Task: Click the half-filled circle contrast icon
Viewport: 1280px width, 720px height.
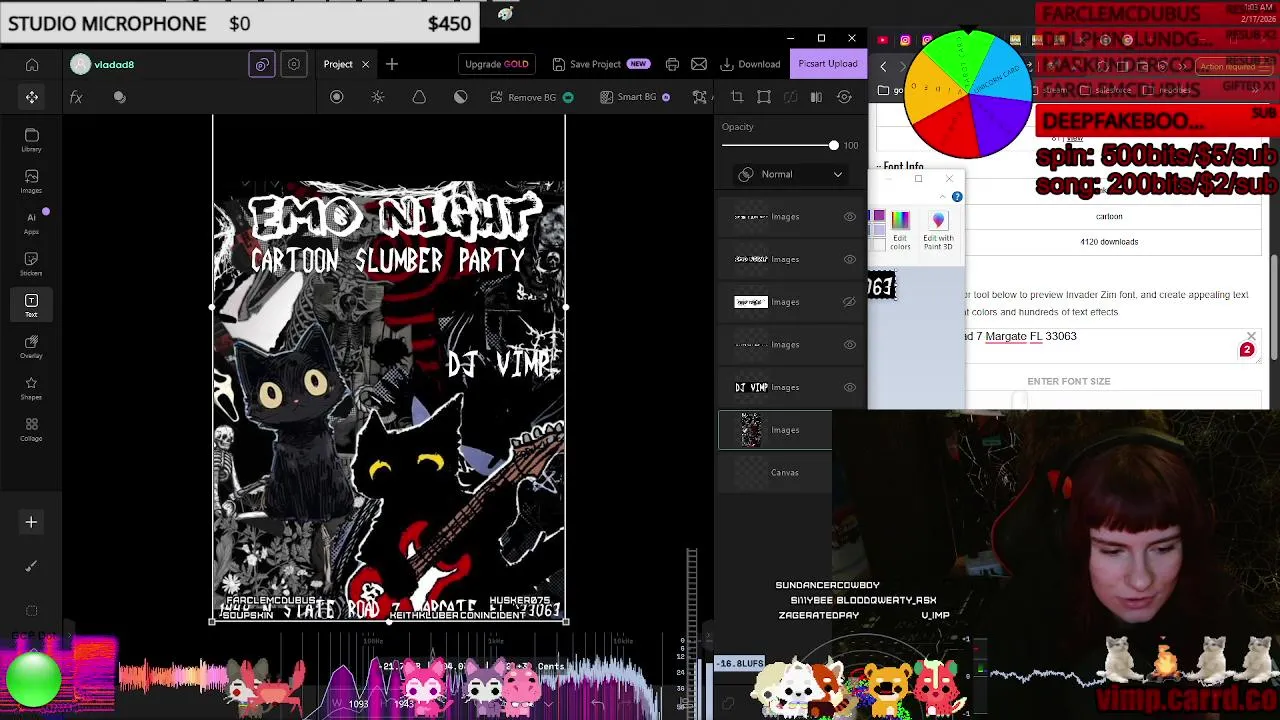Action: coord(460,97)
